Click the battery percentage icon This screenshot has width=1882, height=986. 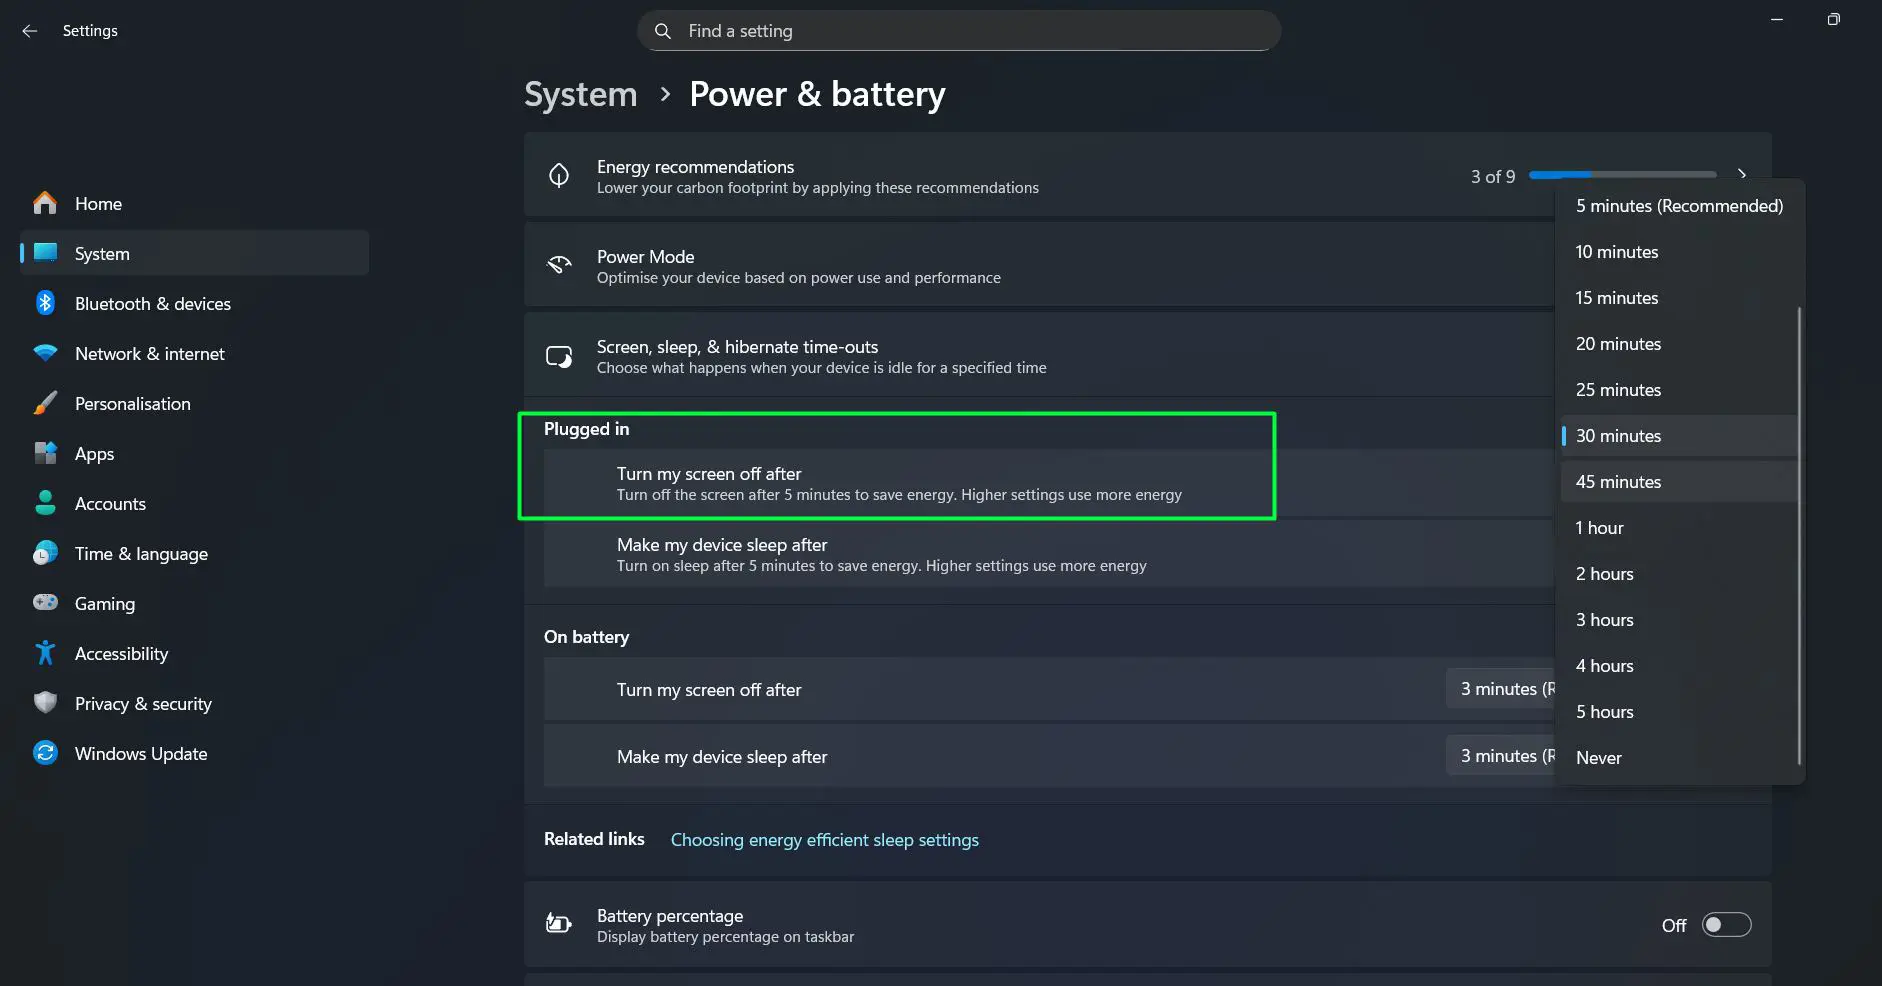click(560, 923)
